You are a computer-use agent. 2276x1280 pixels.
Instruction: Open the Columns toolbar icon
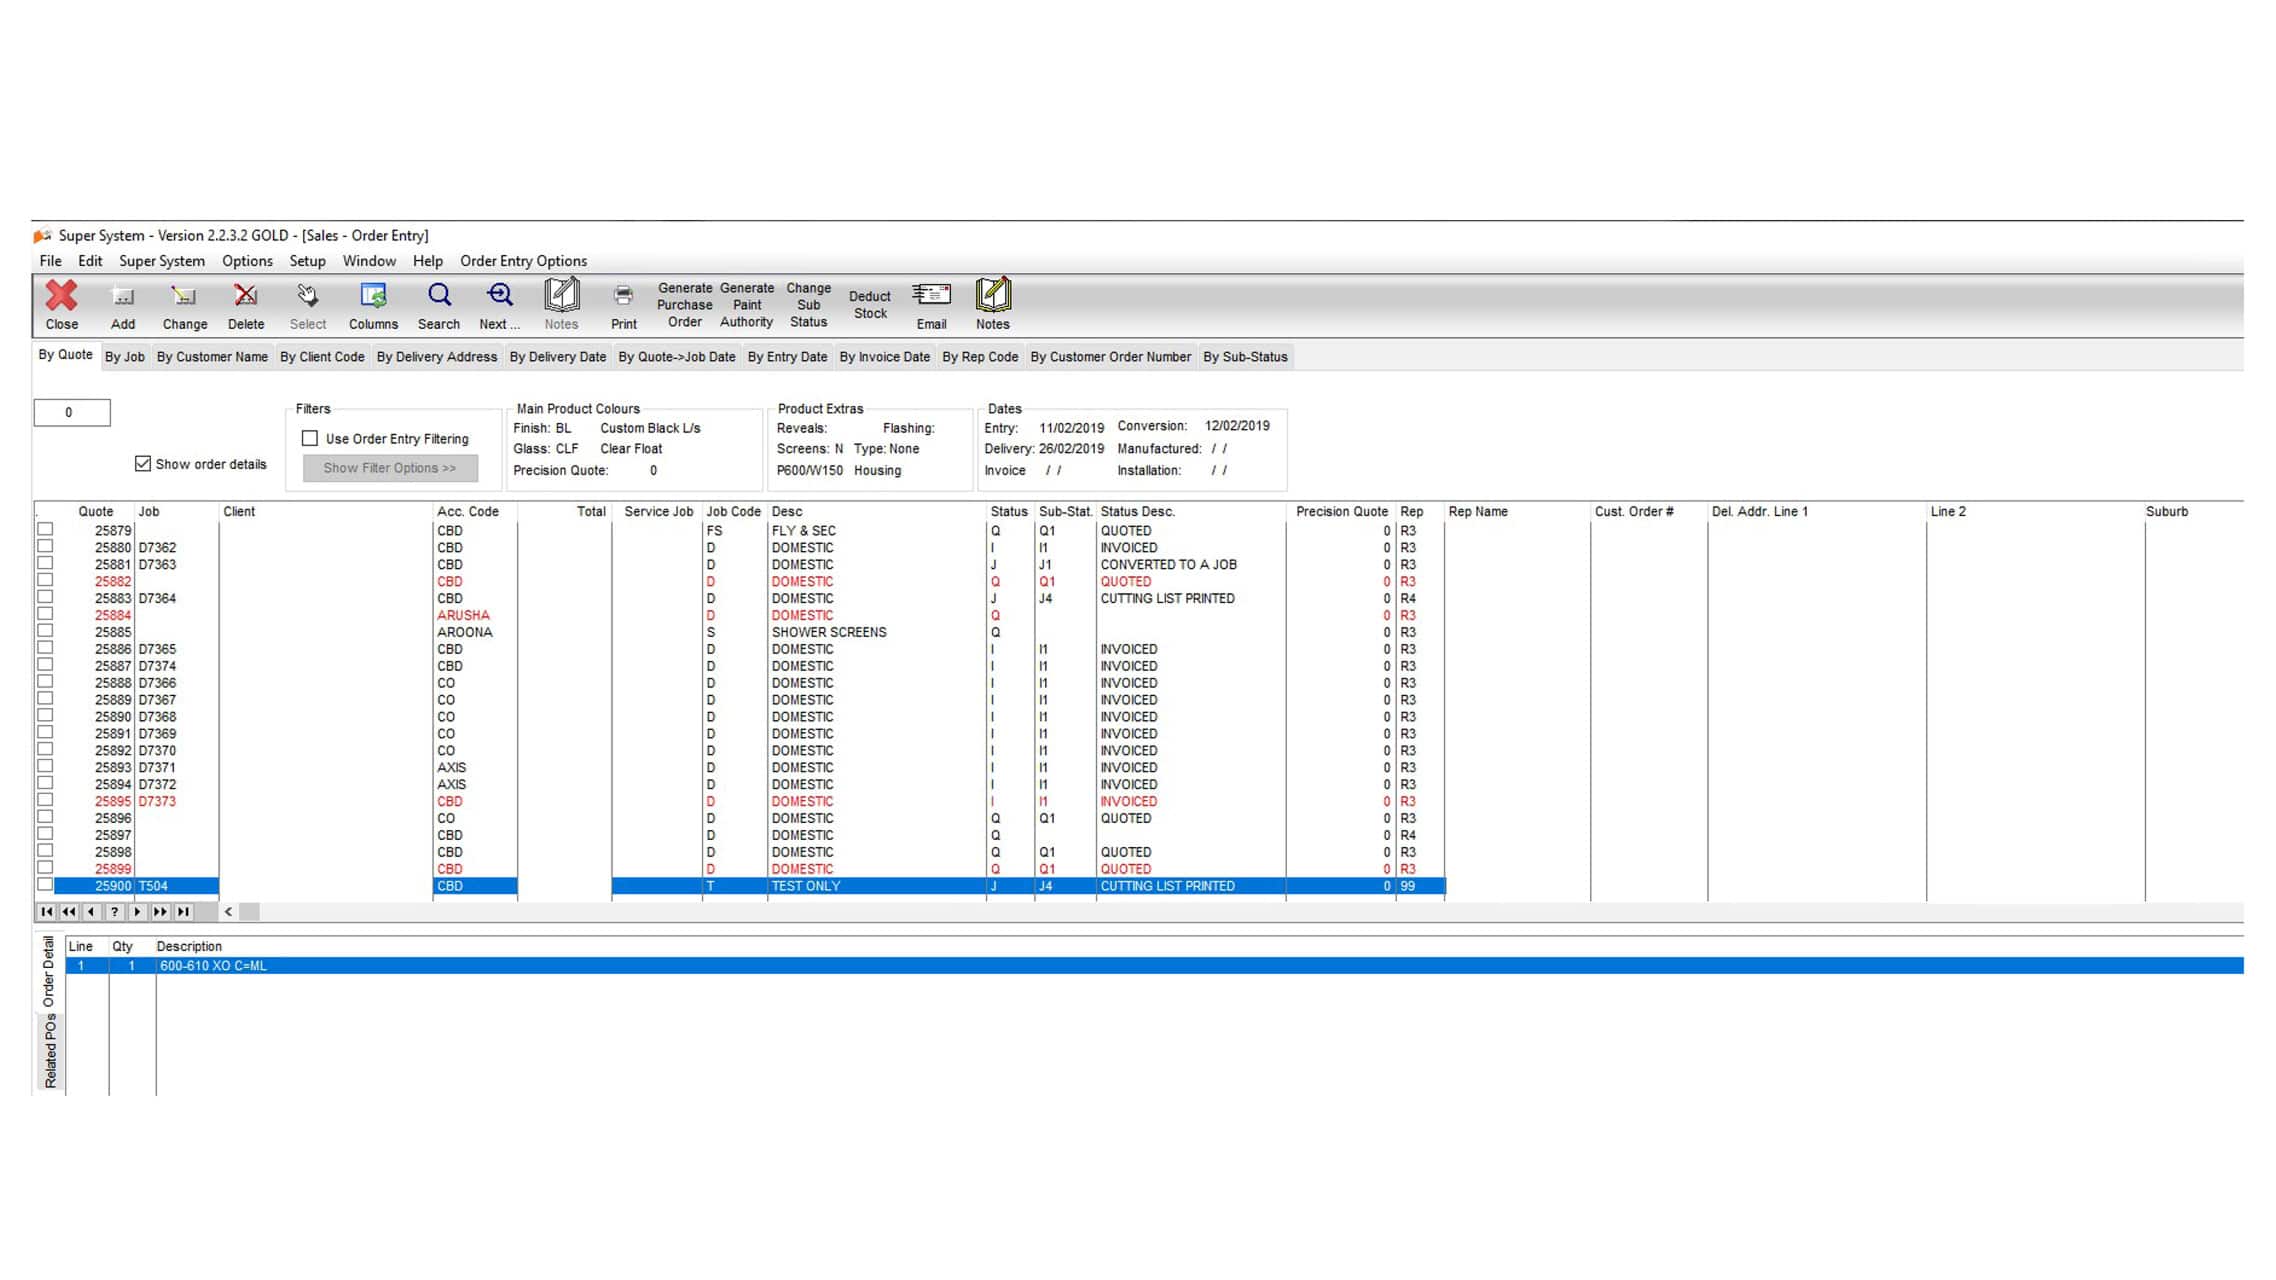pos(373,295)
